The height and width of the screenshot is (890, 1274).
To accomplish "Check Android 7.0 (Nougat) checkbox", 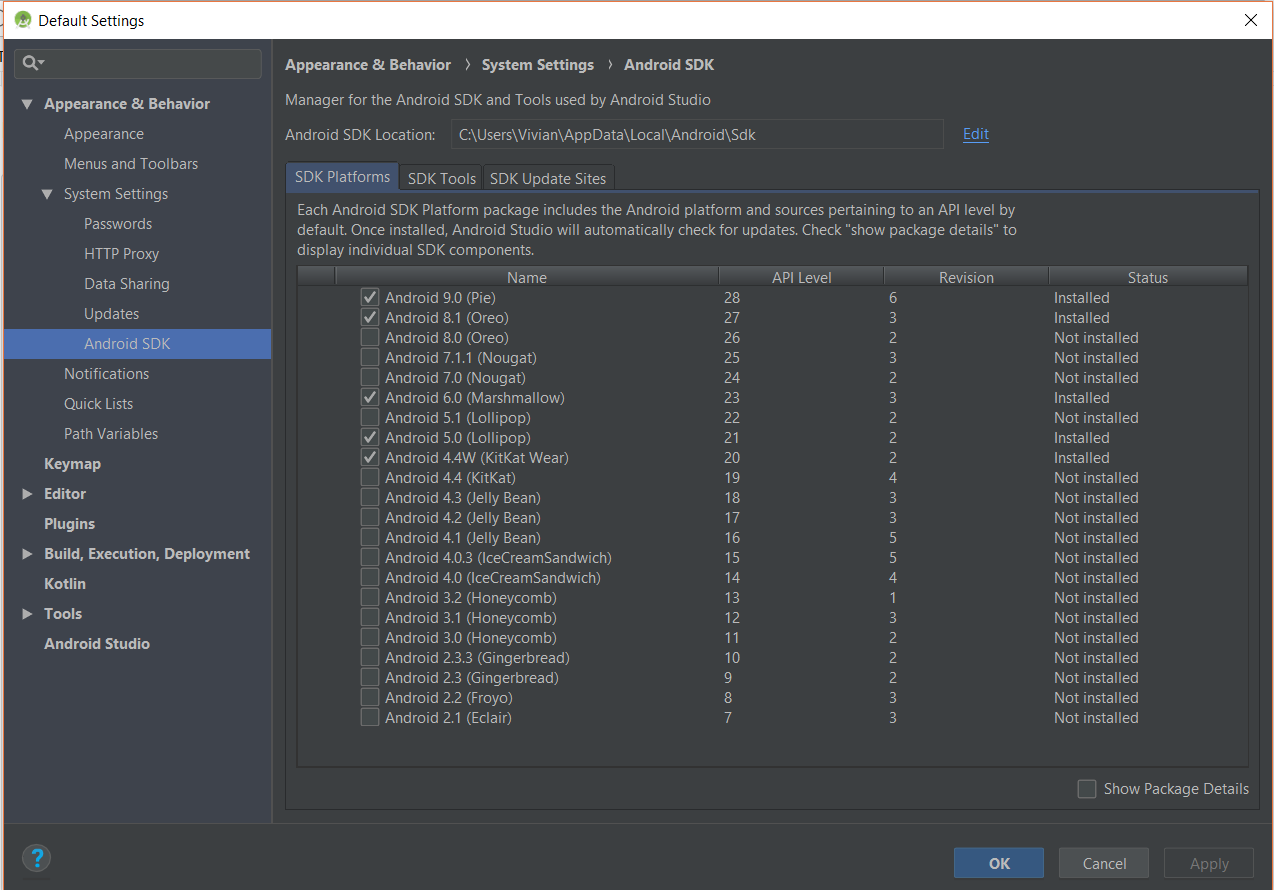I will 370,377.
